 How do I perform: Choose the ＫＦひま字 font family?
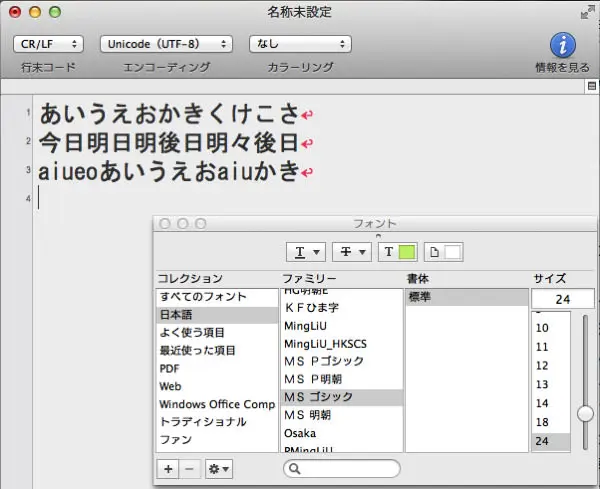coord(341,308)
